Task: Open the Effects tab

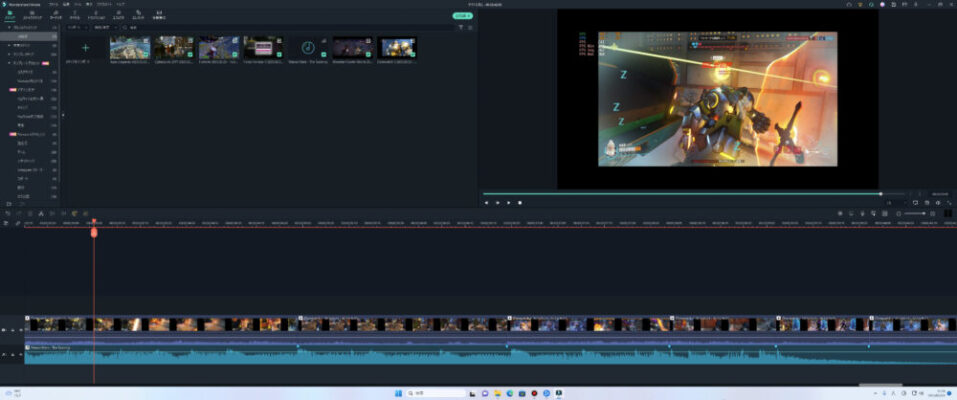Action: point(118,15)
